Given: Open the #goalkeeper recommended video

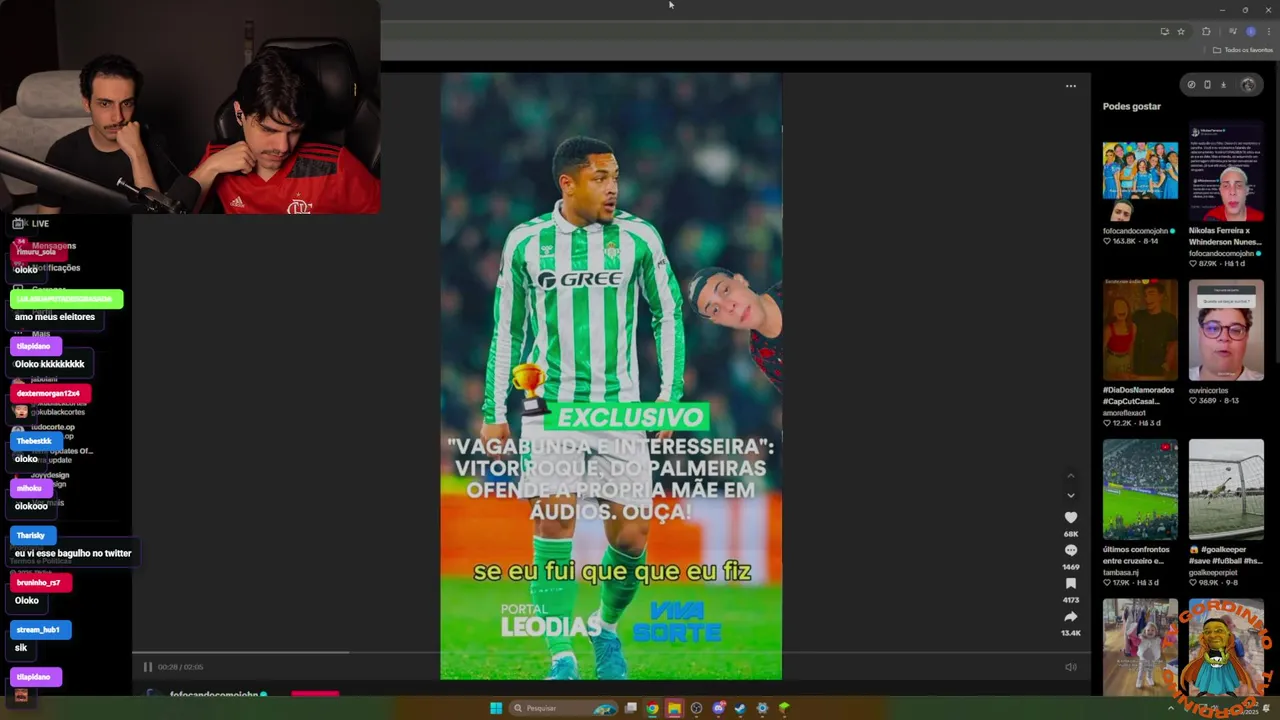Looking at the screenshot, I should pyautogui.click(x=1226, y=490).
